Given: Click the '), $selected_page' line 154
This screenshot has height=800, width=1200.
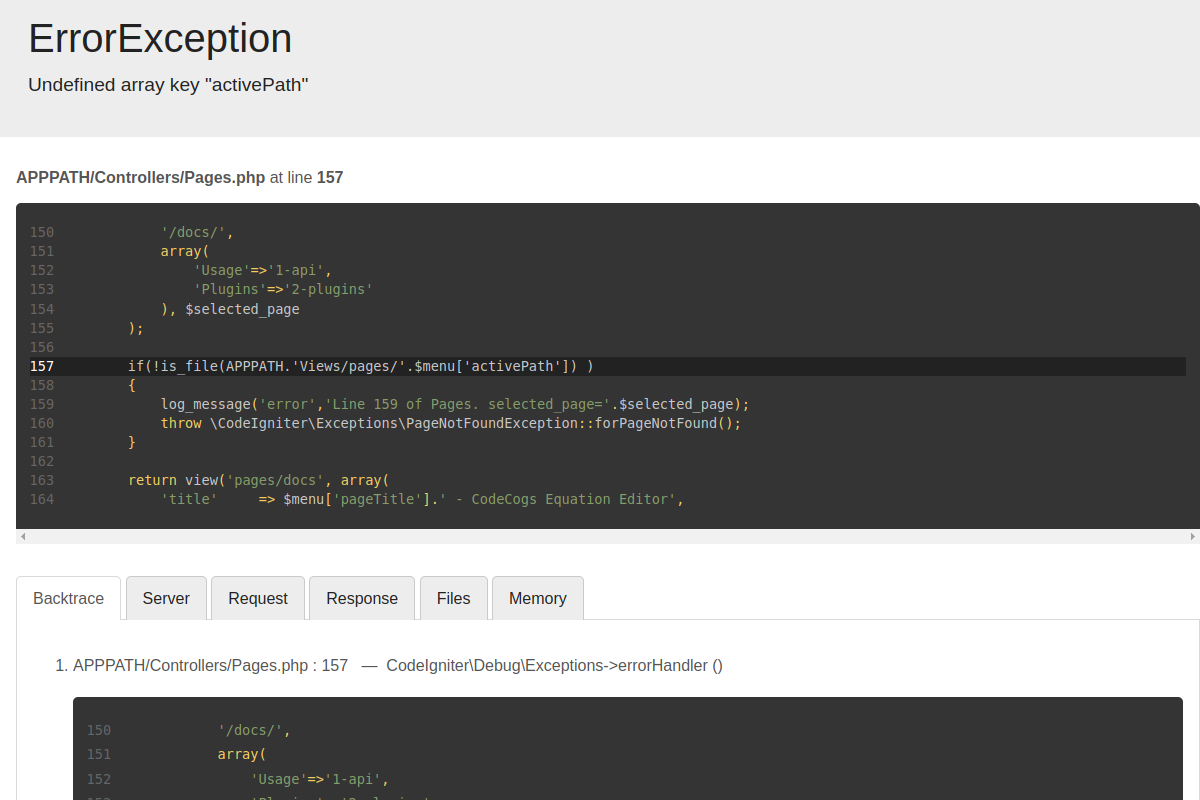Looking at the screenshot, I should click(x=230, y=309).
